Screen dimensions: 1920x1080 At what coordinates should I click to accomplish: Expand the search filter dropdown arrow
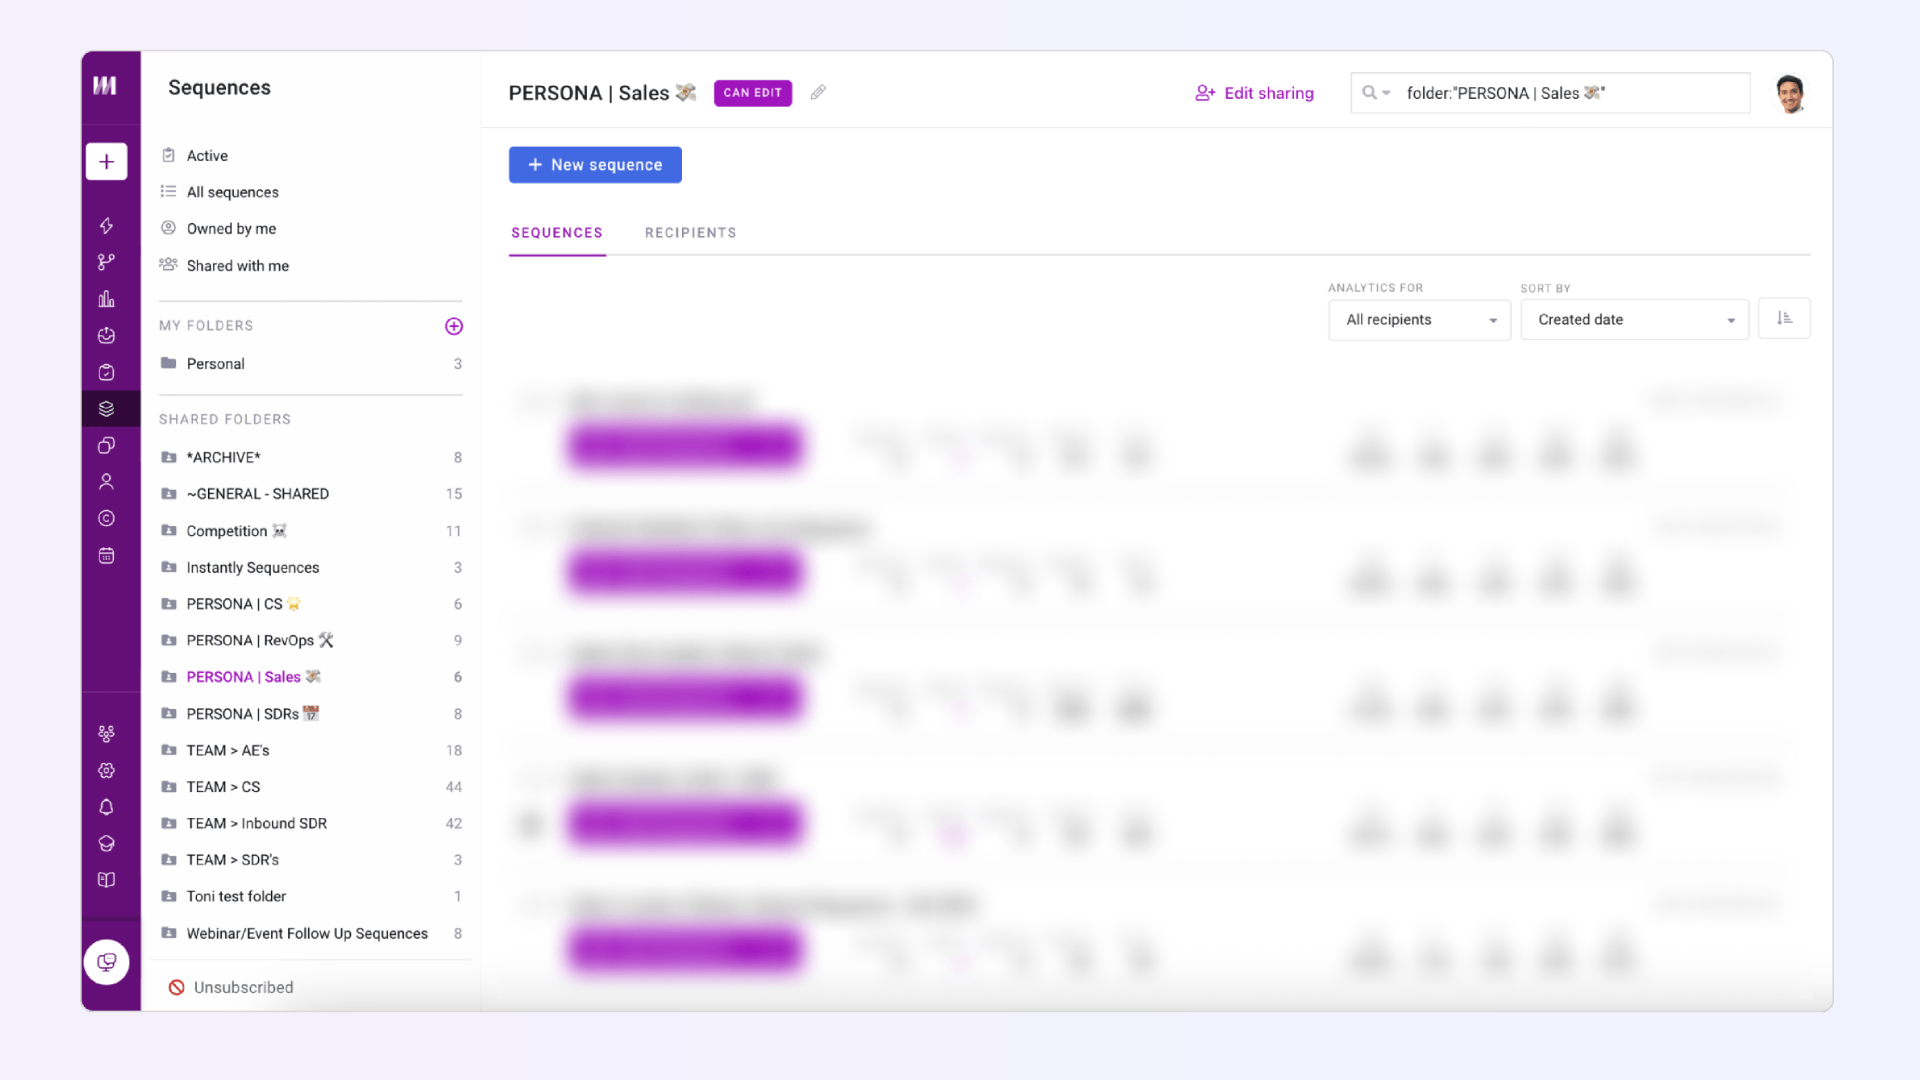click(x=1386, y=93)
